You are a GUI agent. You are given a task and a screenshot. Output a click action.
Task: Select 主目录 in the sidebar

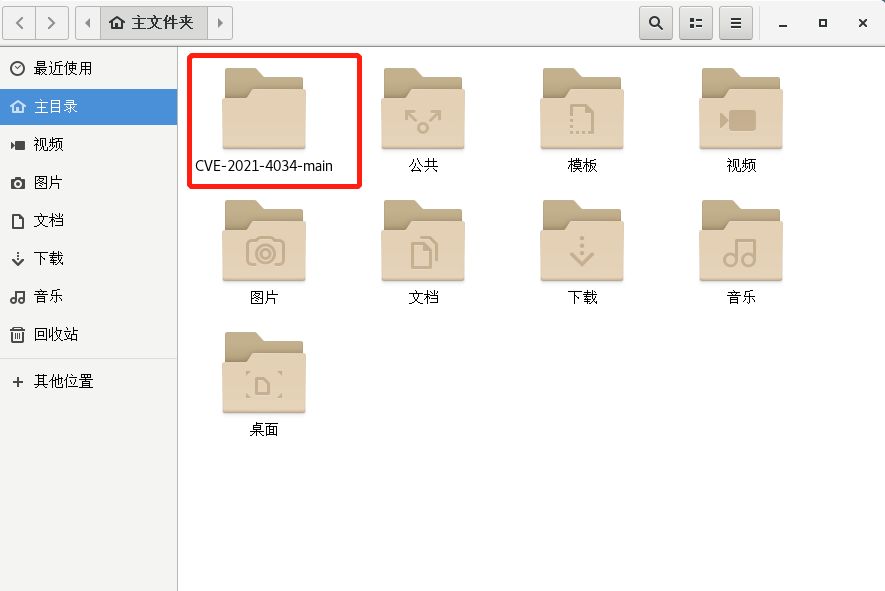(x=89, y=107)
